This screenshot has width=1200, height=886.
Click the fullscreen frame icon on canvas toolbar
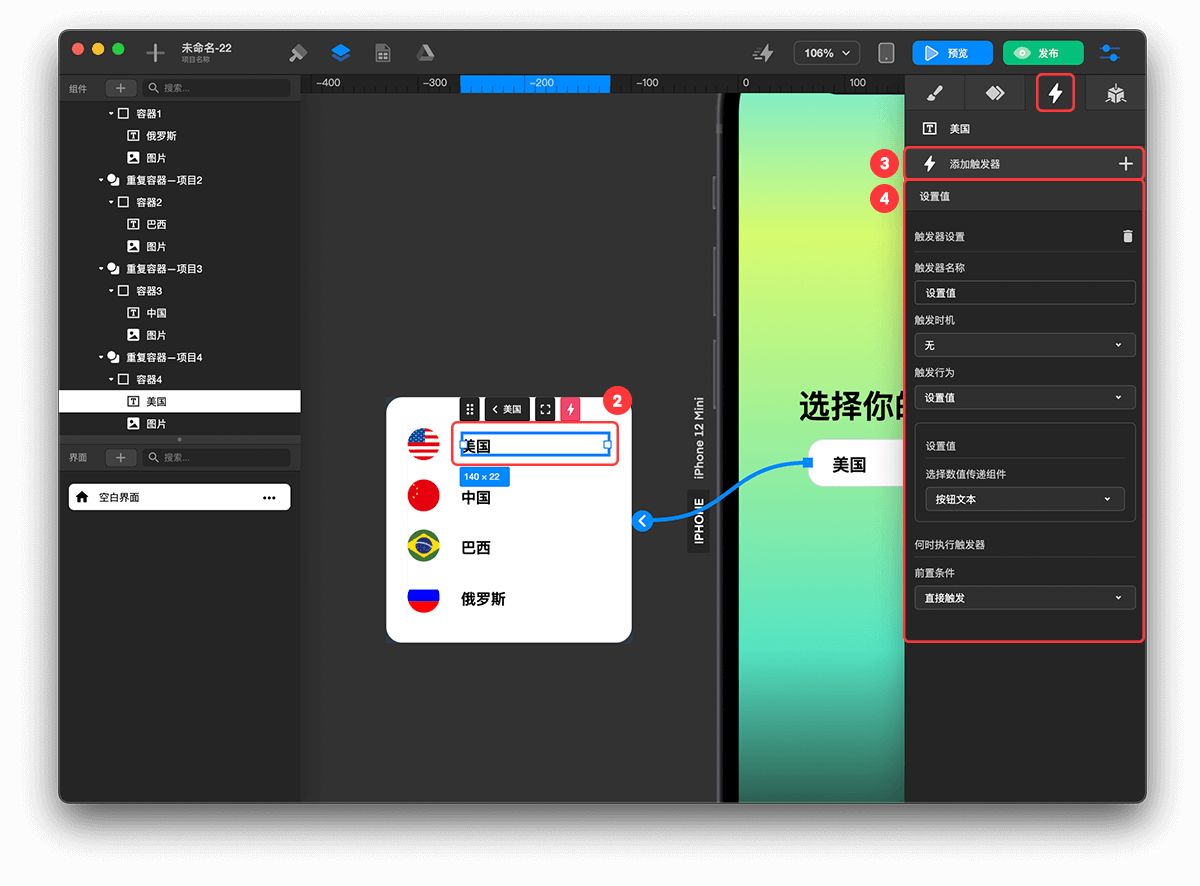tap(545, 409)
